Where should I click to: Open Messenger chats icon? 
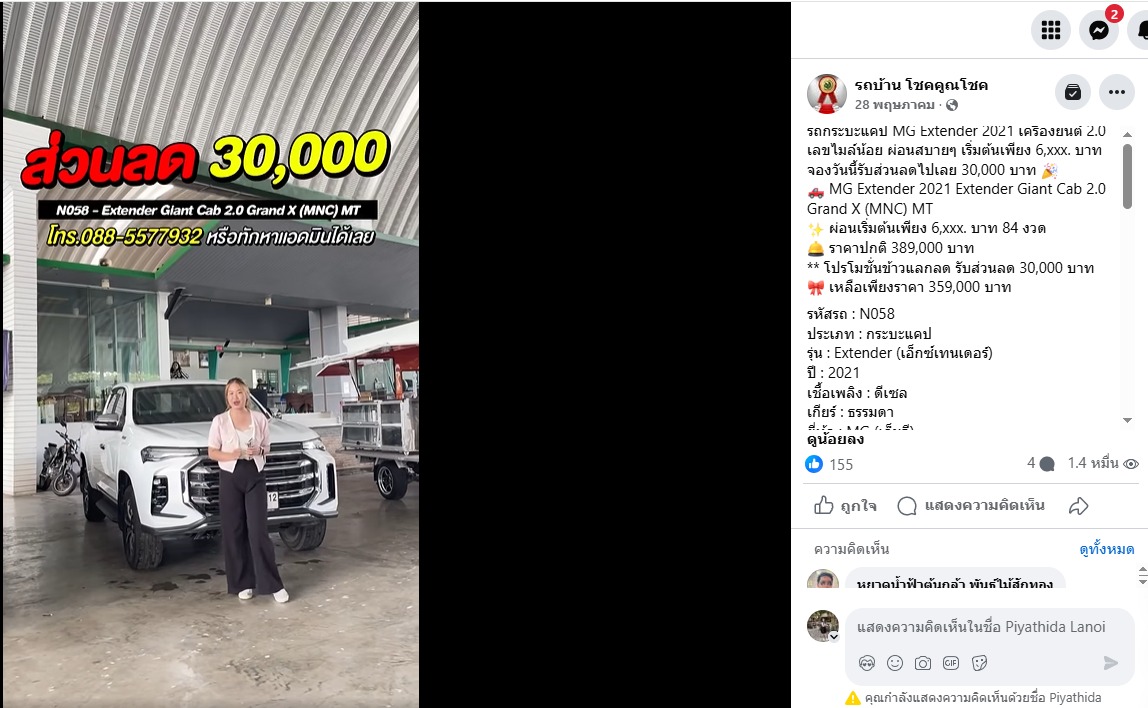point(1099,30)
